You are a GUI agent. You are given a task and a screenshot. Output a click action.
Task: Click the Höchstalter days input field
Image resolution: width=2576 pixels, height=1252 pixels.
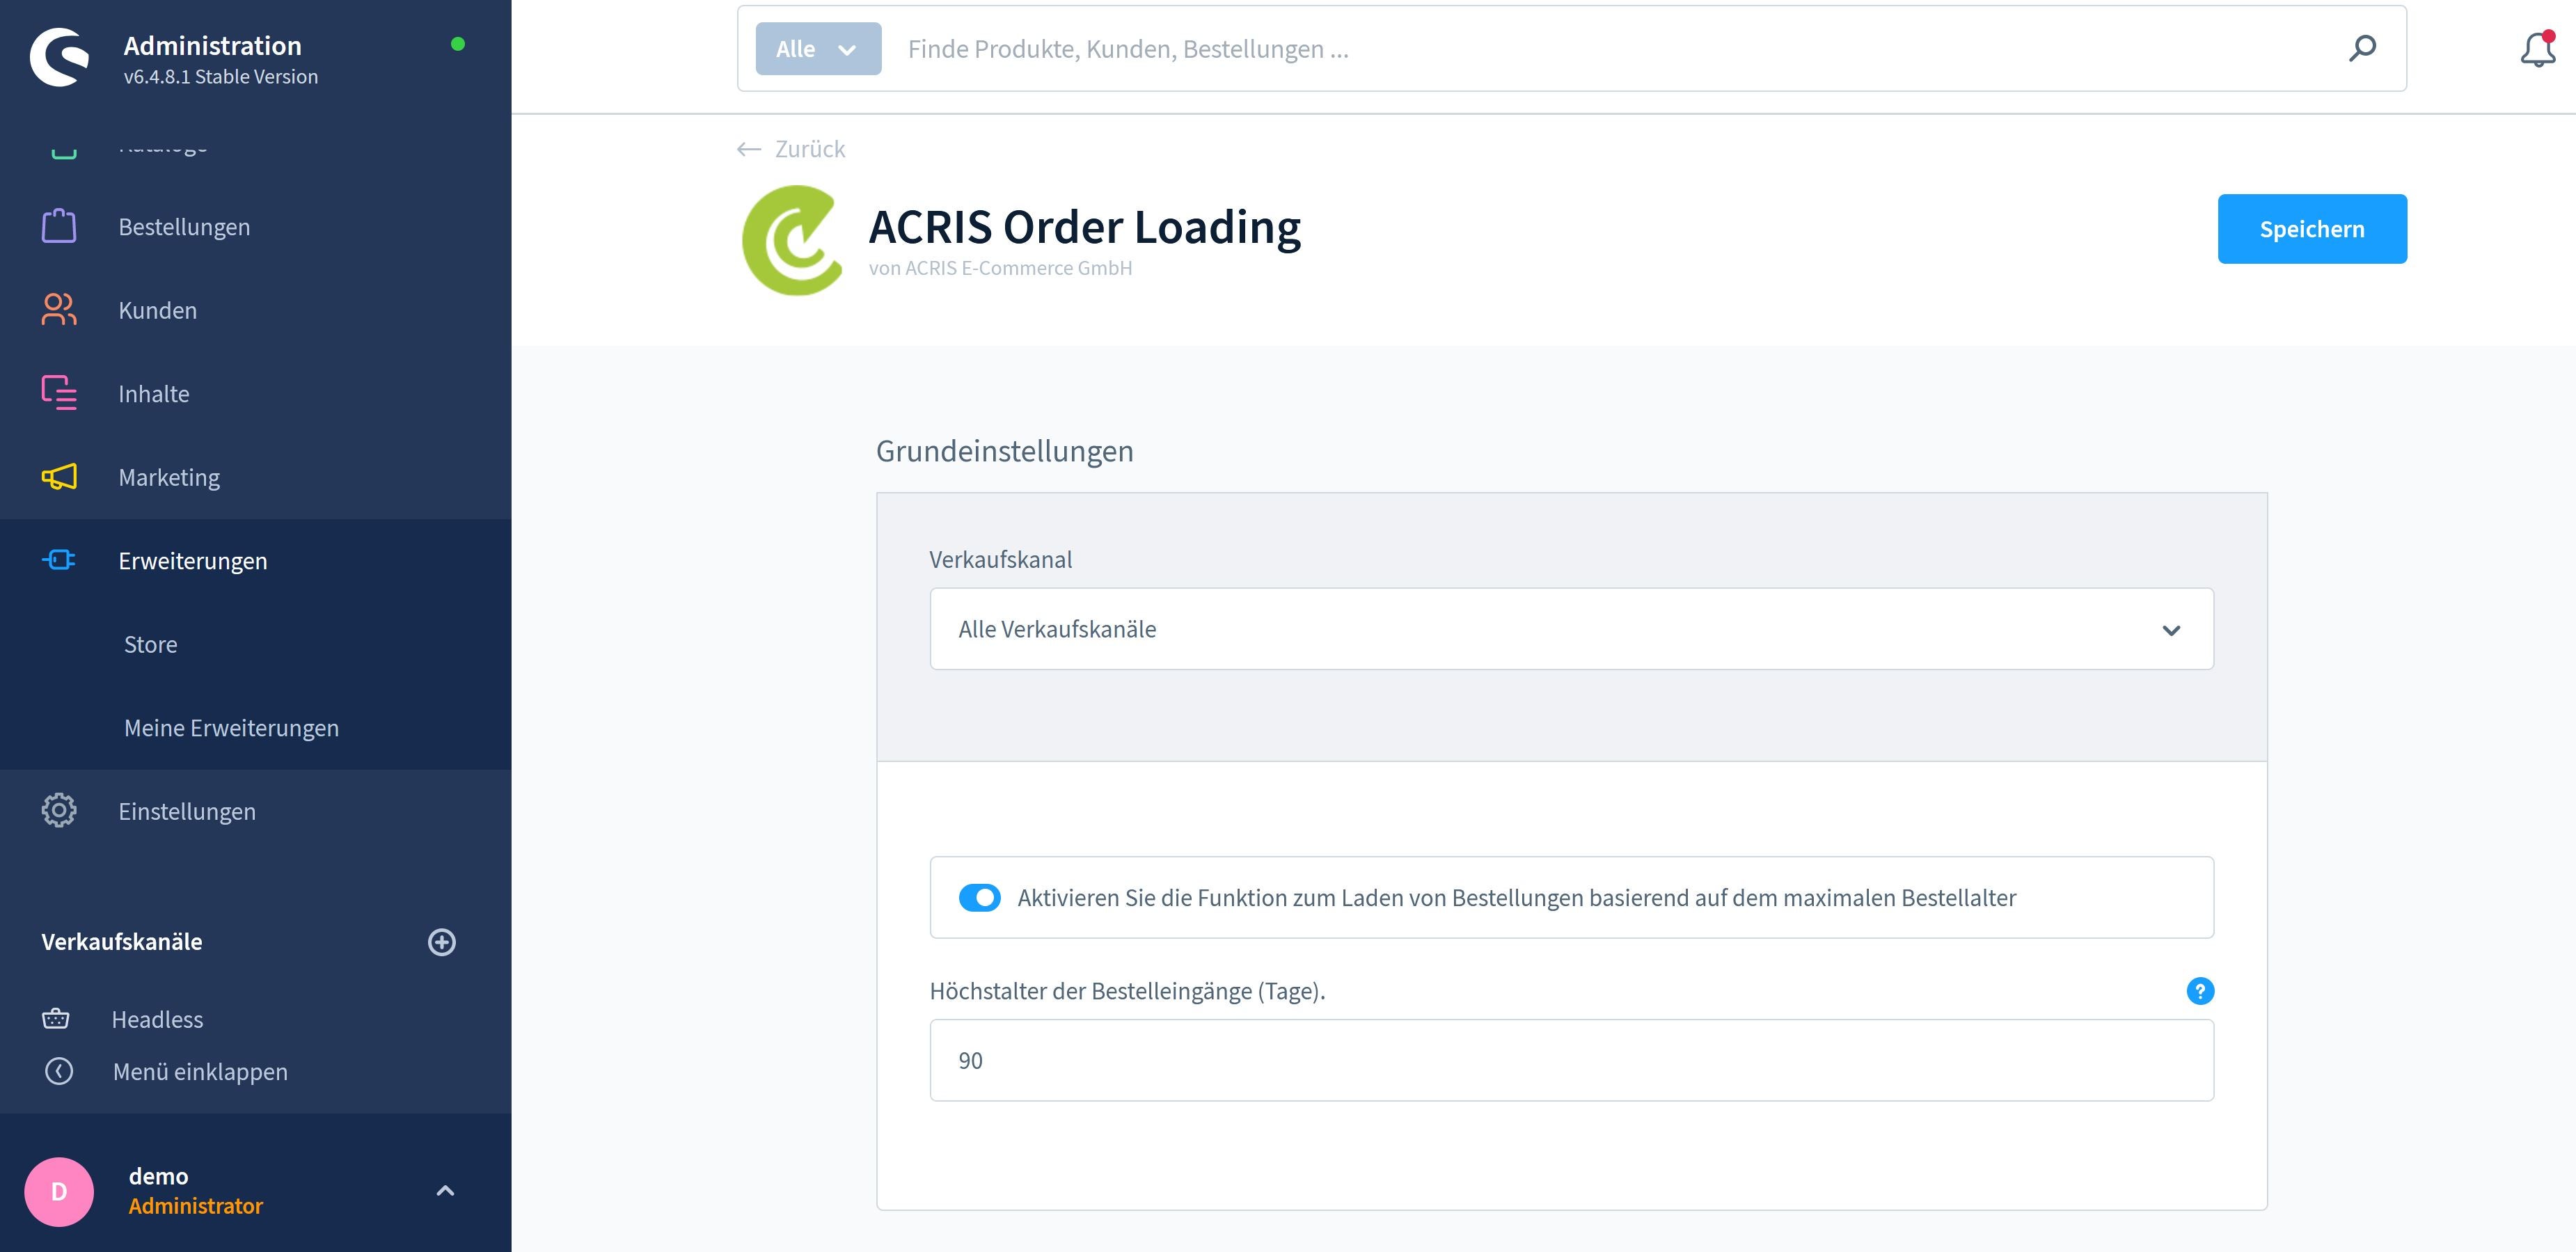(x=1571, y=1060)
